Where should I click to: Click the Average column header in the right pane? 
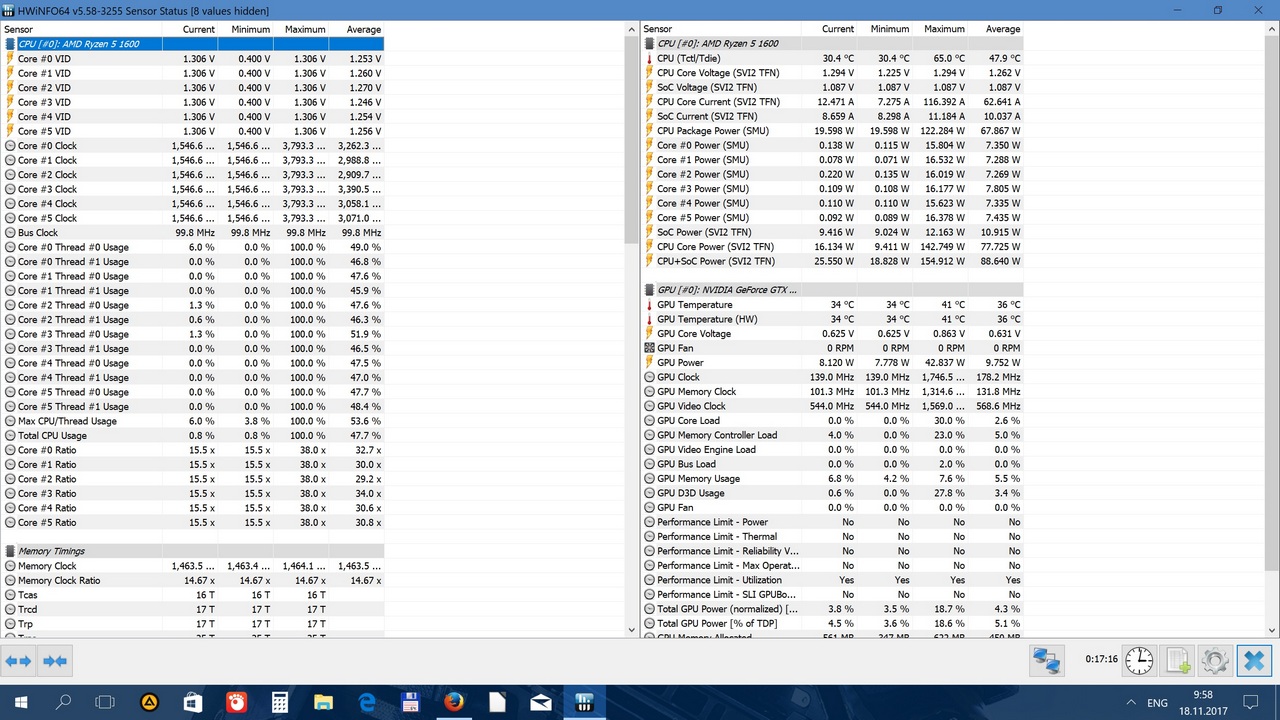(x=996, y=29)
